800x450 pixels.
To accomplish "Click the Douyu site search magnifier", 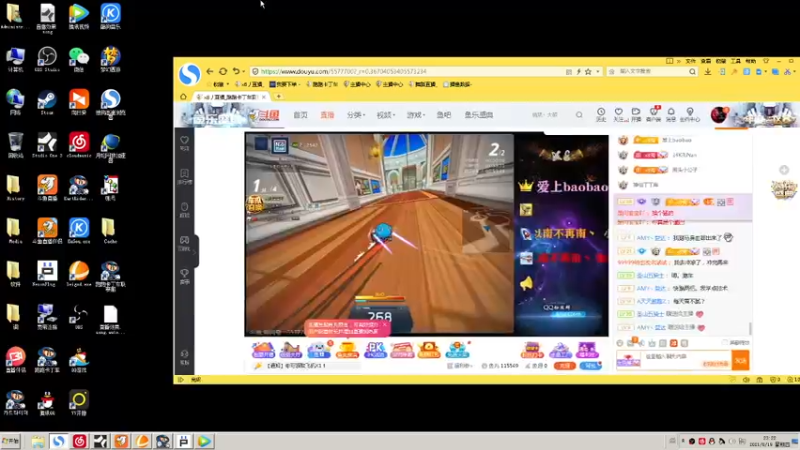I will 579,115.
